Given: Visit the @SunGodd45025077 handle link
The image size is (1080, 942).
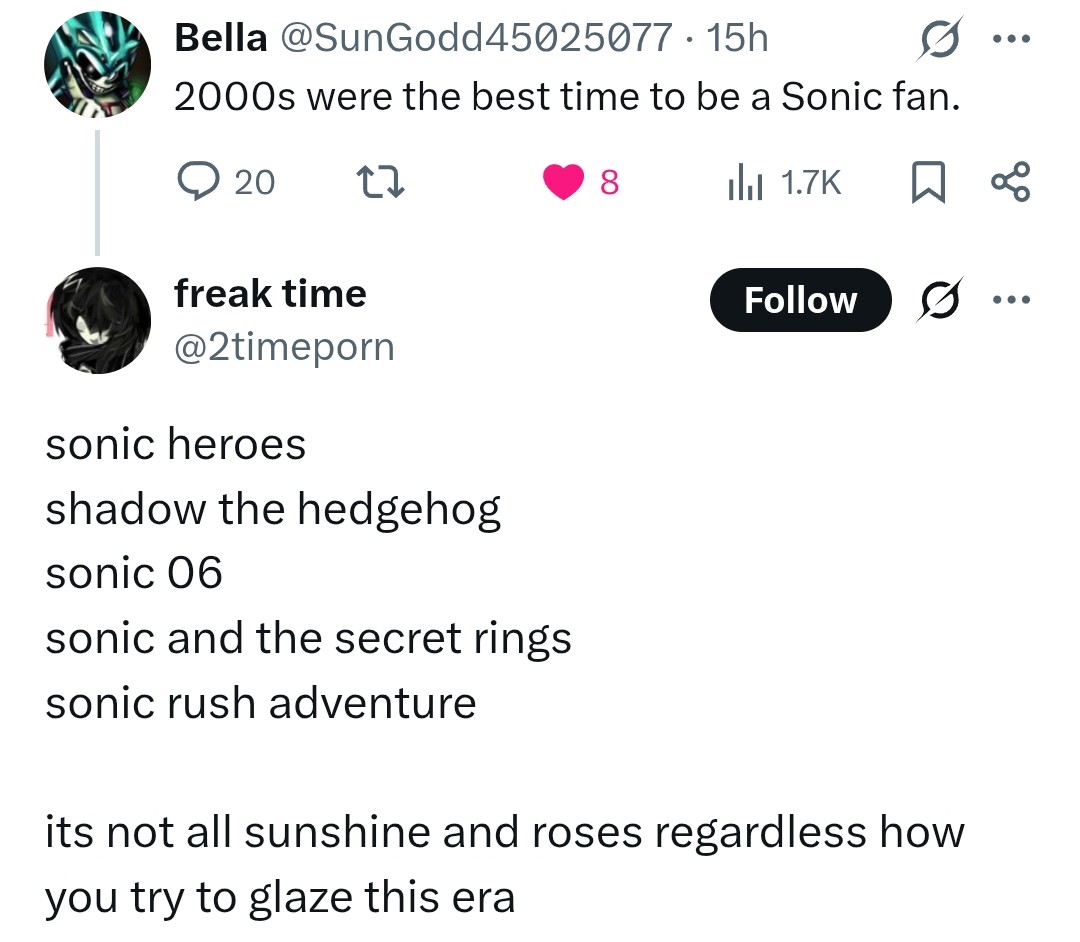Looking at the screenshot, I should pos(476,38).
